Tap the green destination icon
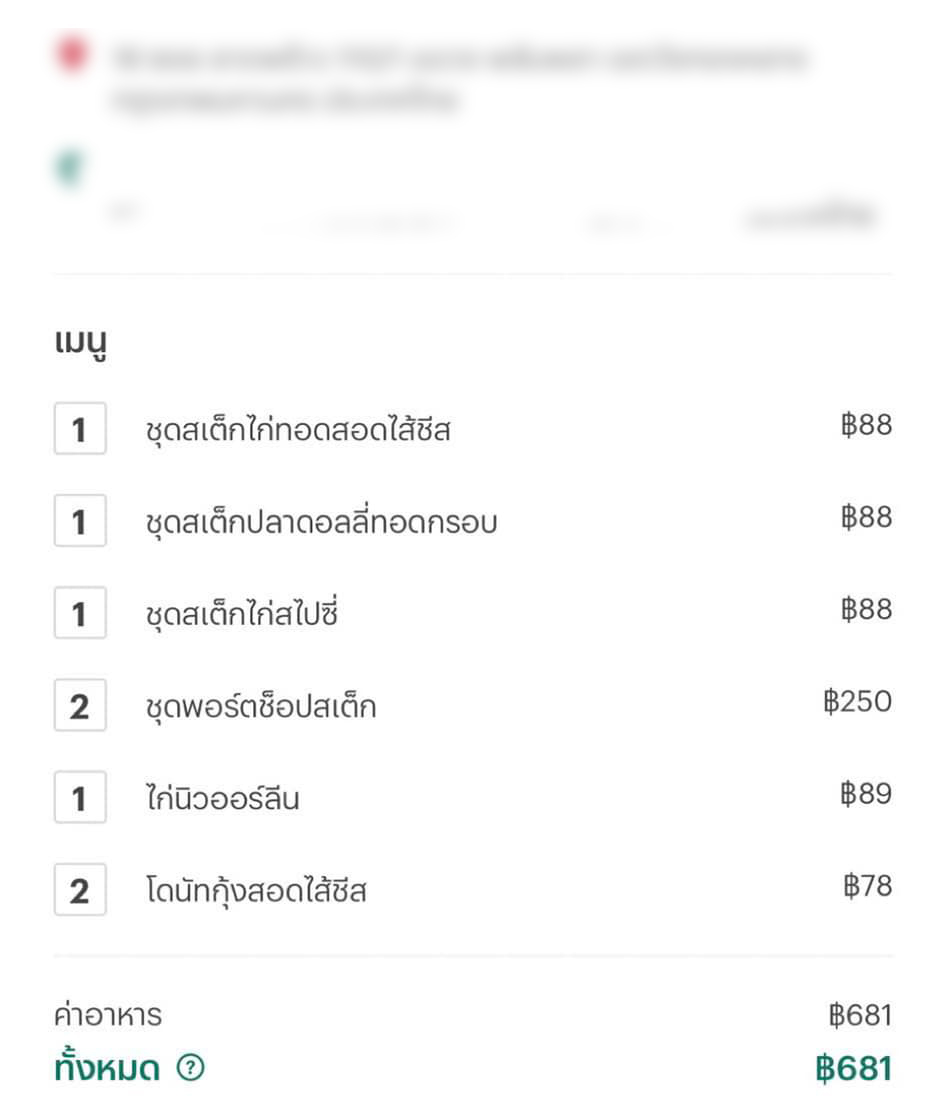The width and height of the screenshot is (946, 1120). click(x=69, y=167)
